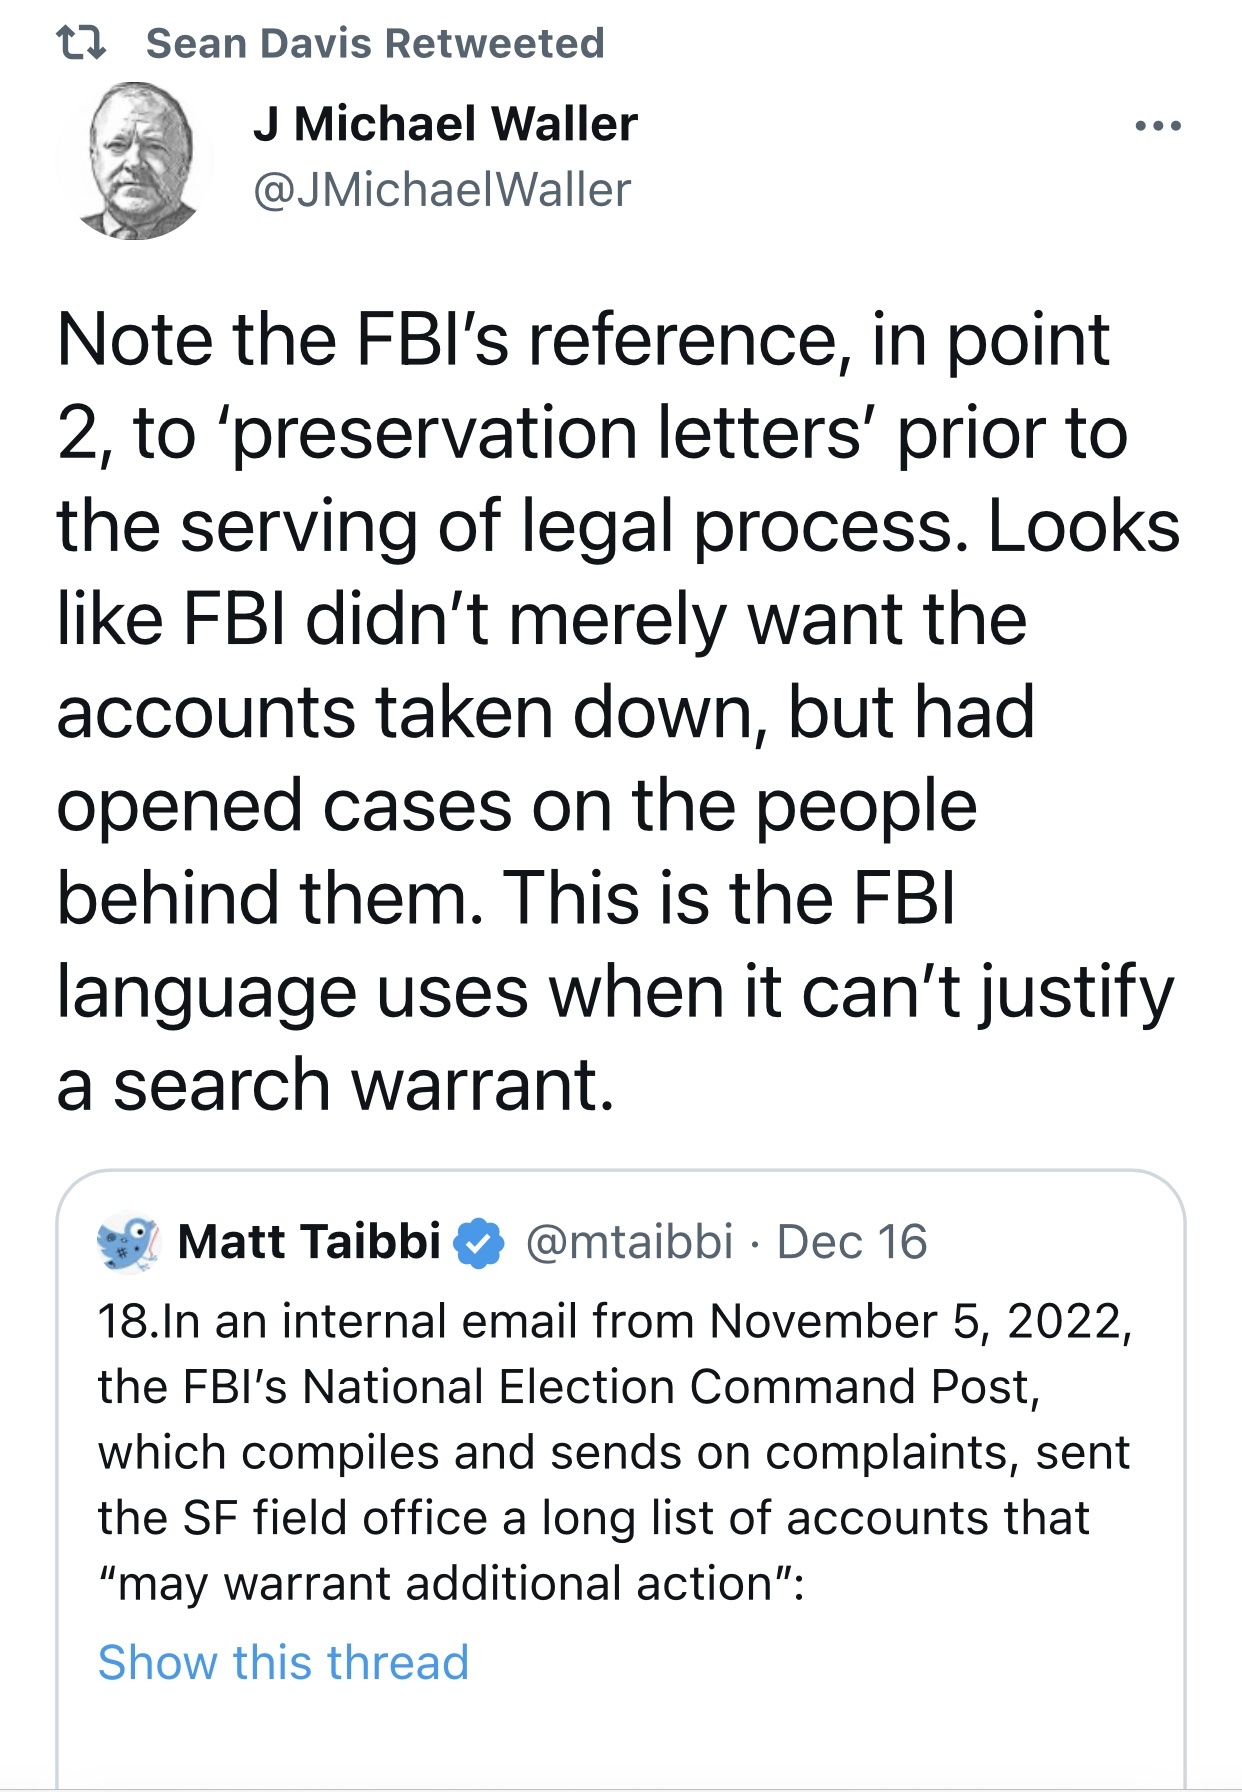The width and height of the screenshot is (1242, 1792).
Task: Open the Dec 16 timestamp
Action: pyautogui.click(x=852, y=1242)
